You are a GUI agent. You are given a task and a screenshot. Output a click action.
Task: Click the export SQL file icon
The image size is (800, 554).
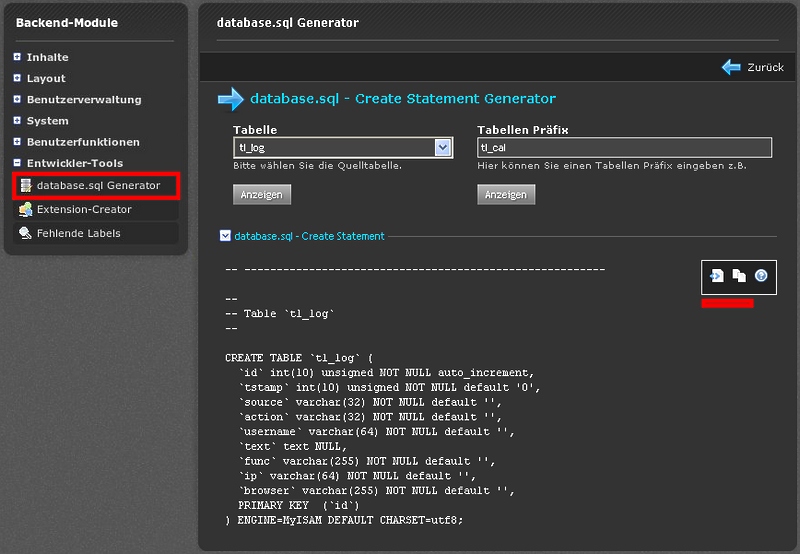pos(717,276)
